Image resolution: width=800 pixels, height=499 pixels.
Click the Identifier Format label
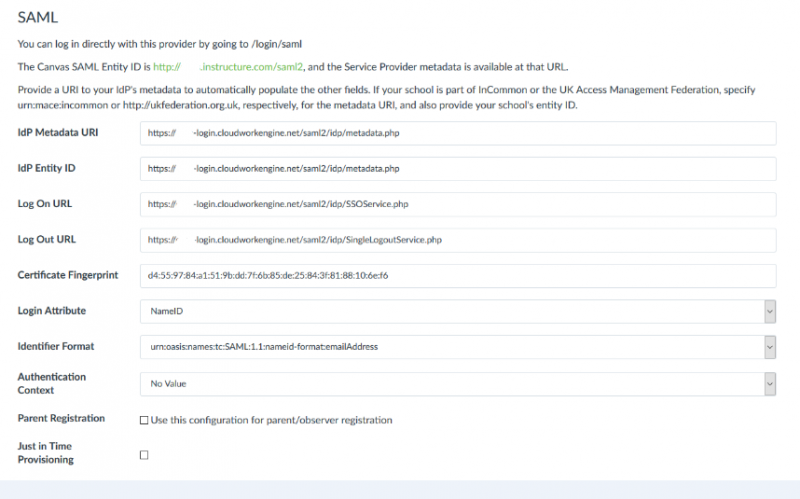click(x=56, y=347)
